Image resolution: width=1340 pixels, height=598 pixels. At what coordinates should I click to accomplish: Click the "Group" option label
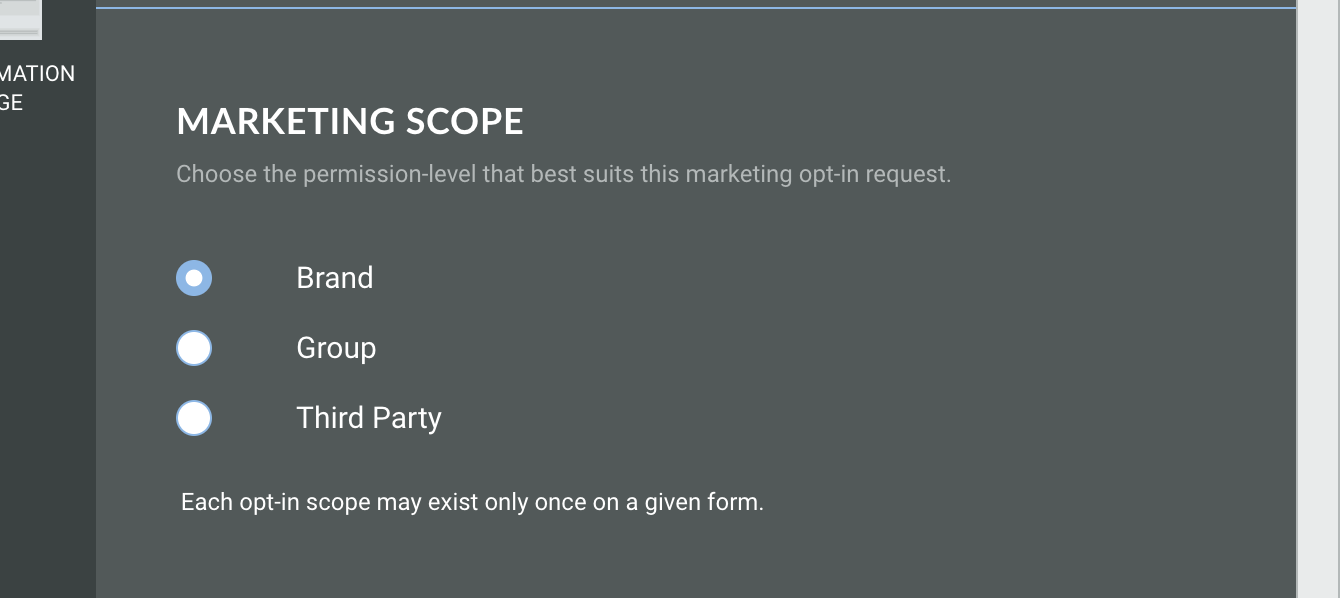[336, 348]
